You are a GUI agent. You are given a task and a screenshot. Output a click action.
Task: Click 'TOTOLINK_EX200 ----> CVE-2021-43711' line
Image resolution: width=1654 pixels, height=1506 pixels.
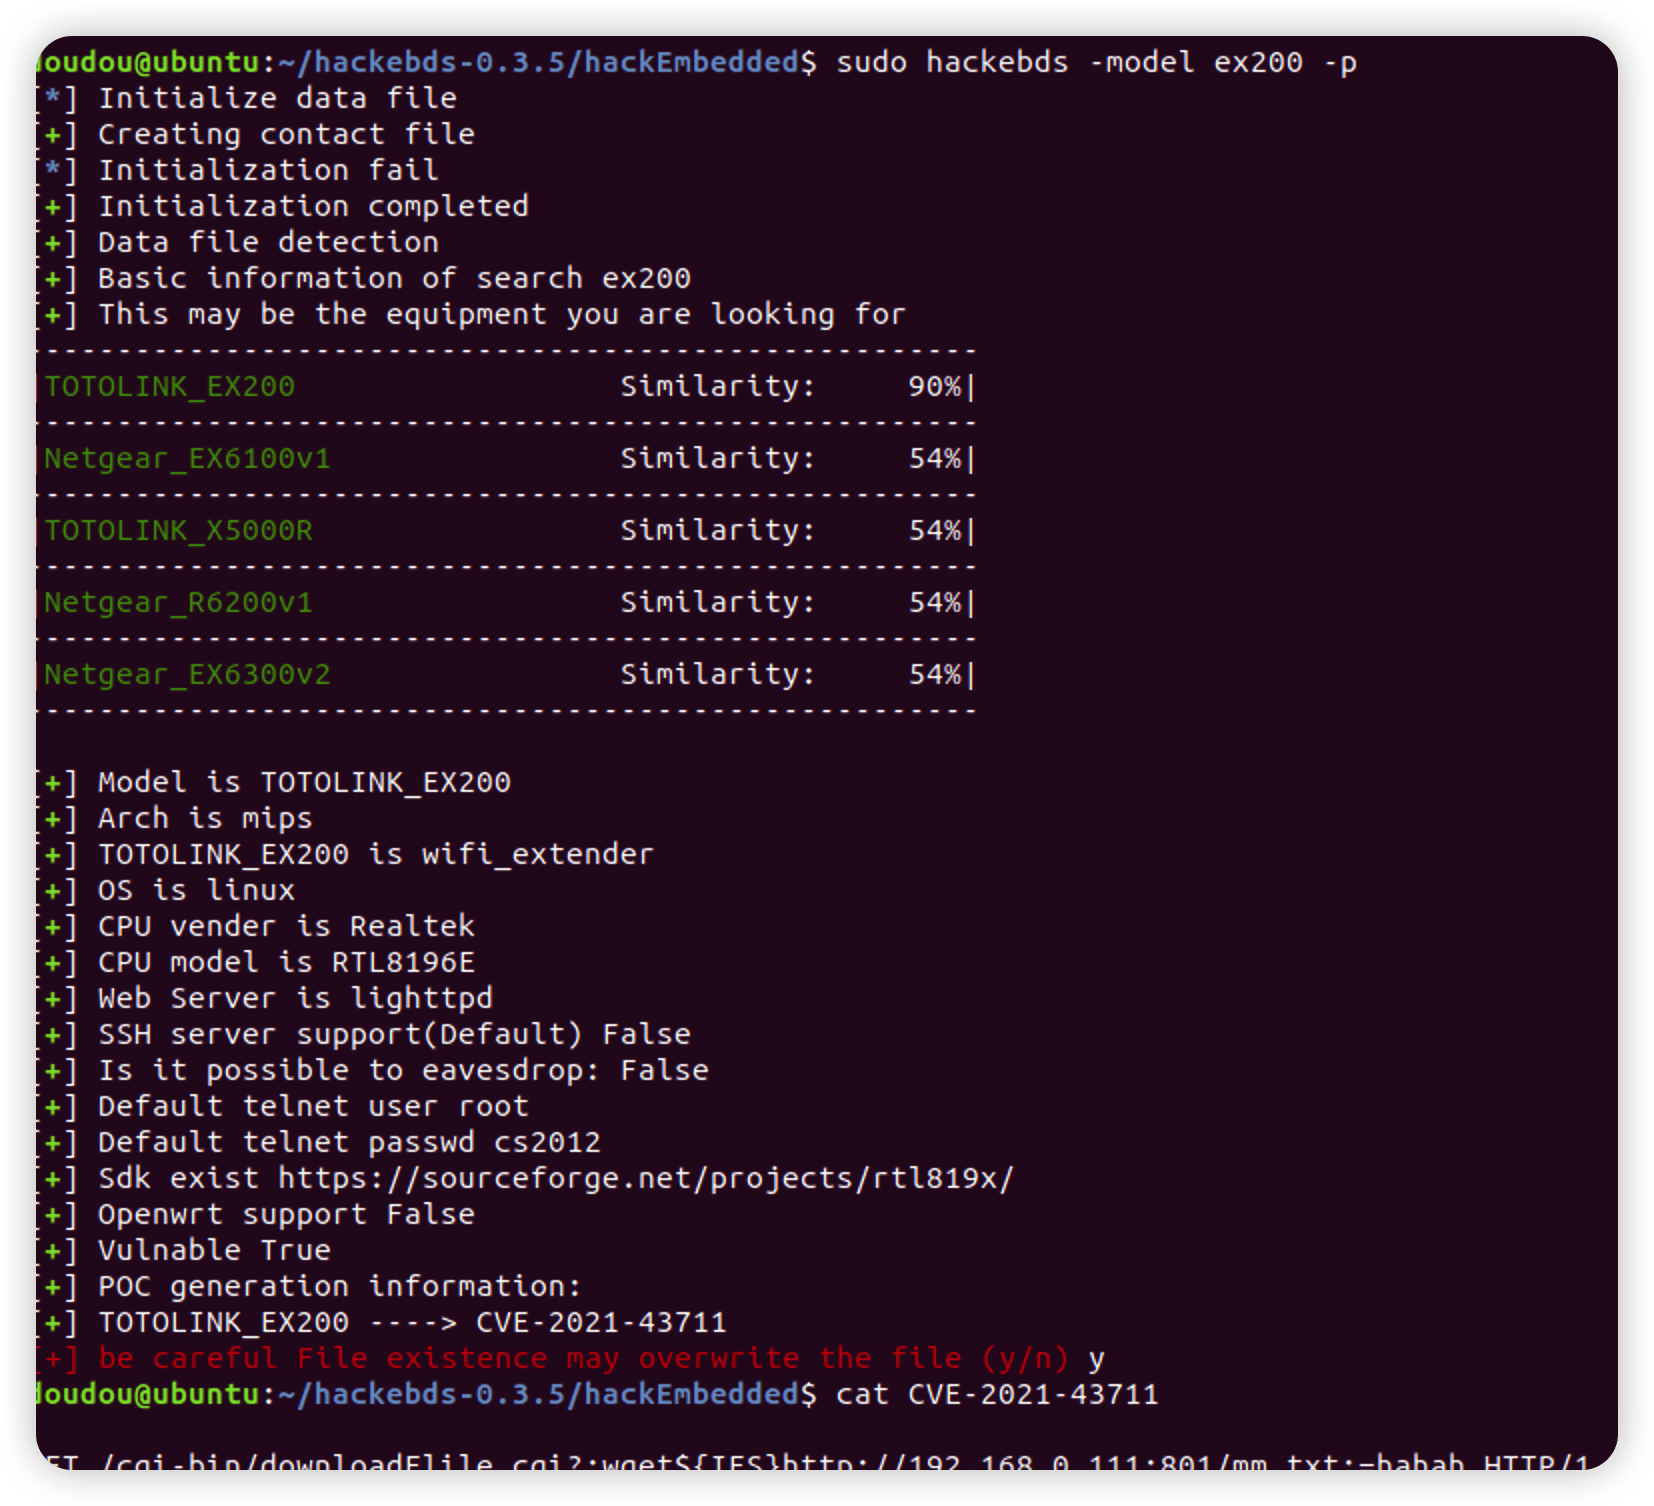[412, 1322]
